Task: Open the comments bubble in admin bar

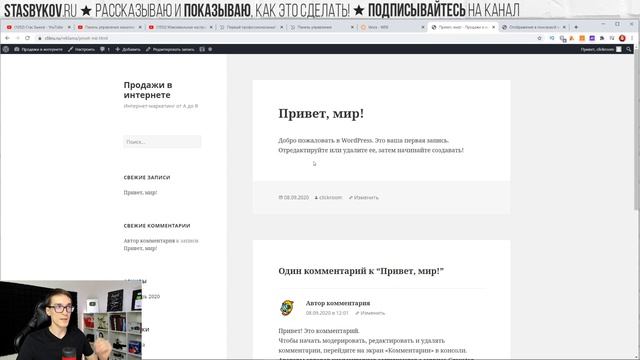Action: pos(105,49)
